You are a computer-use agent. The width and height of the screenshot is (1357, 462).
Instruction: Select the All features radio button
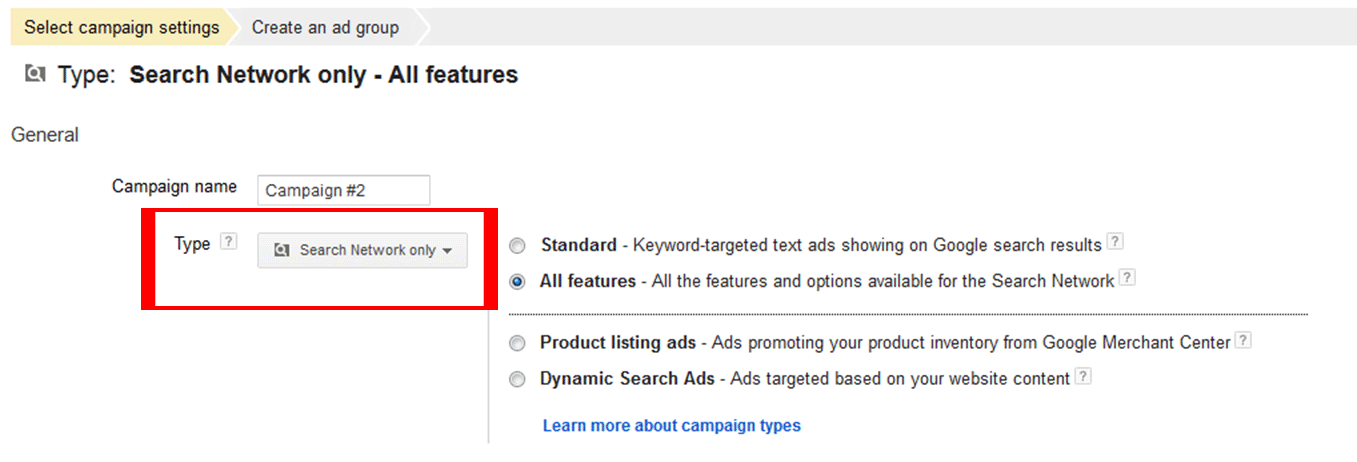[517, 282]
